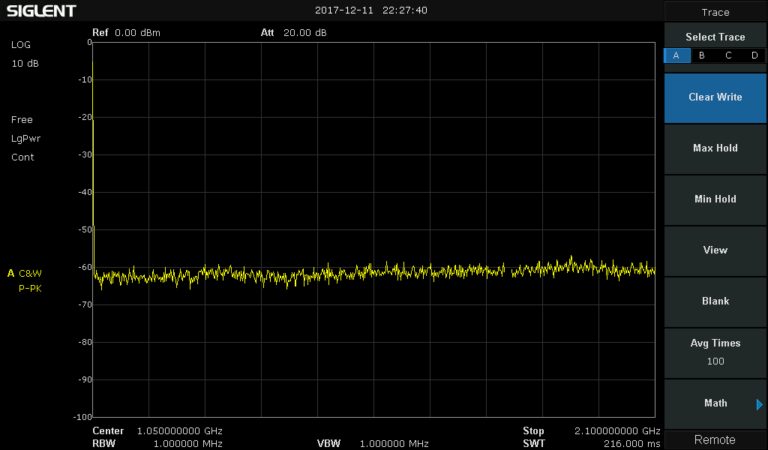Enable Min Hold trace mode
The width and height of the screenshot is (768, 450).
[x=715, y=199]
